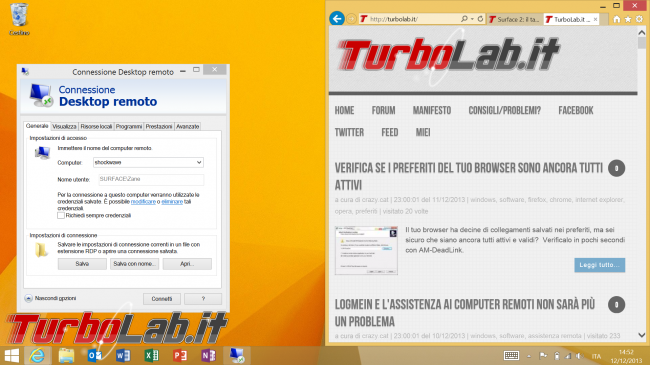Image resolution: width=650 pixels, height=365 pixels.
Task: Open the FORUM menu item
Action: [x=383, y=110]
